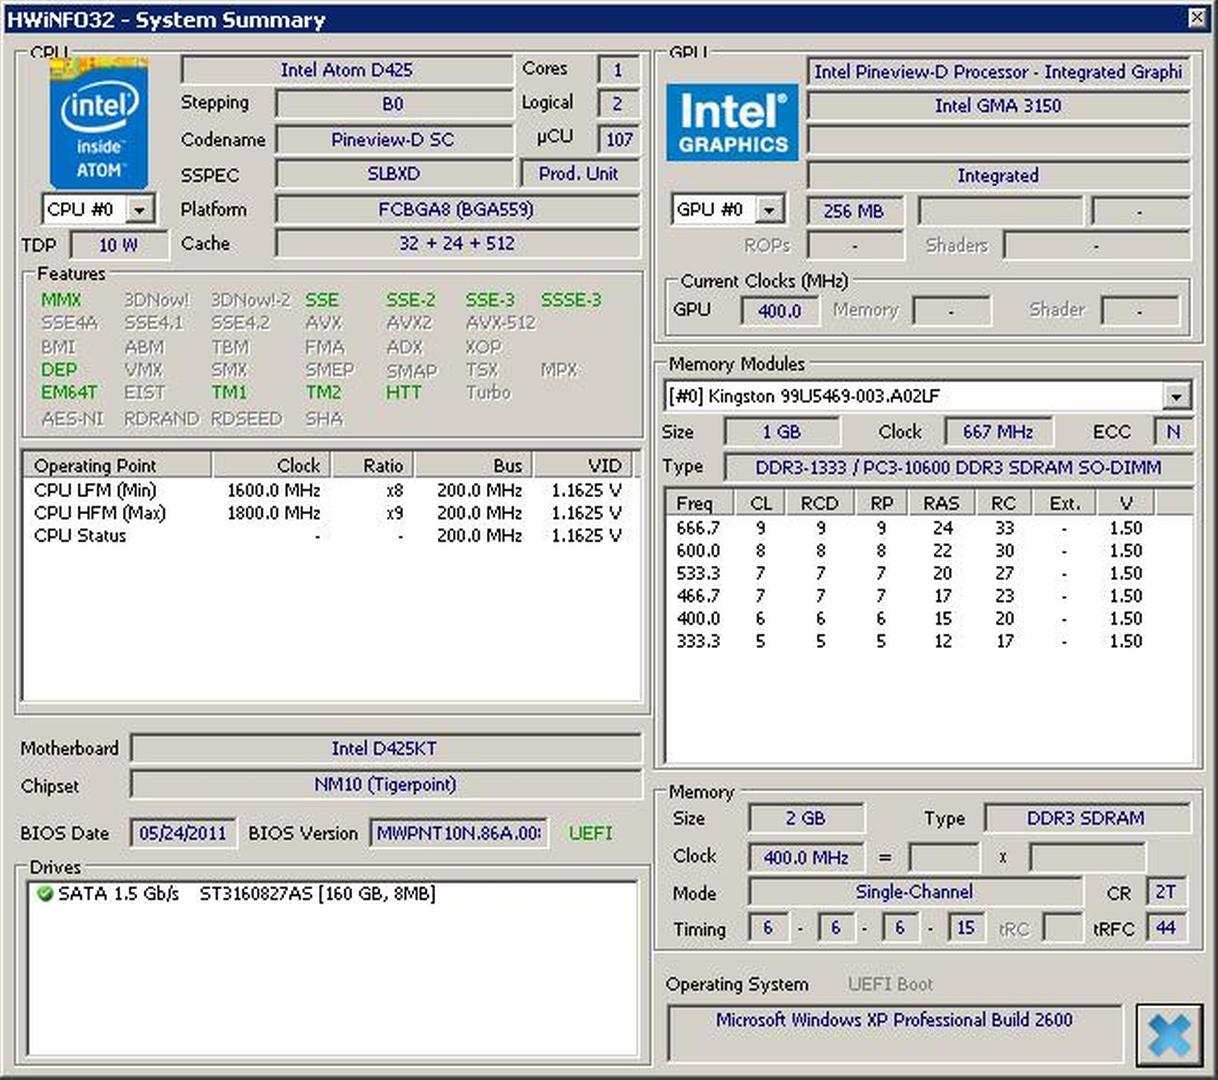The height and width of the screenshot is (1080, 1218).
Task: Click the Intel Inside Atom logo
Action: 99,124
